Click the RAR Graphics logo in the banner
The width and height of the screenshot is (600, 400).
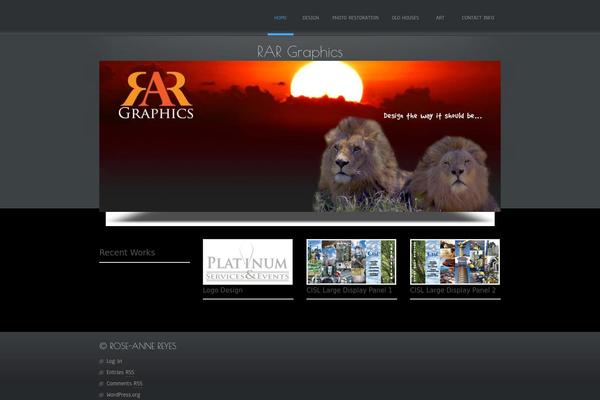click(156, 95)
